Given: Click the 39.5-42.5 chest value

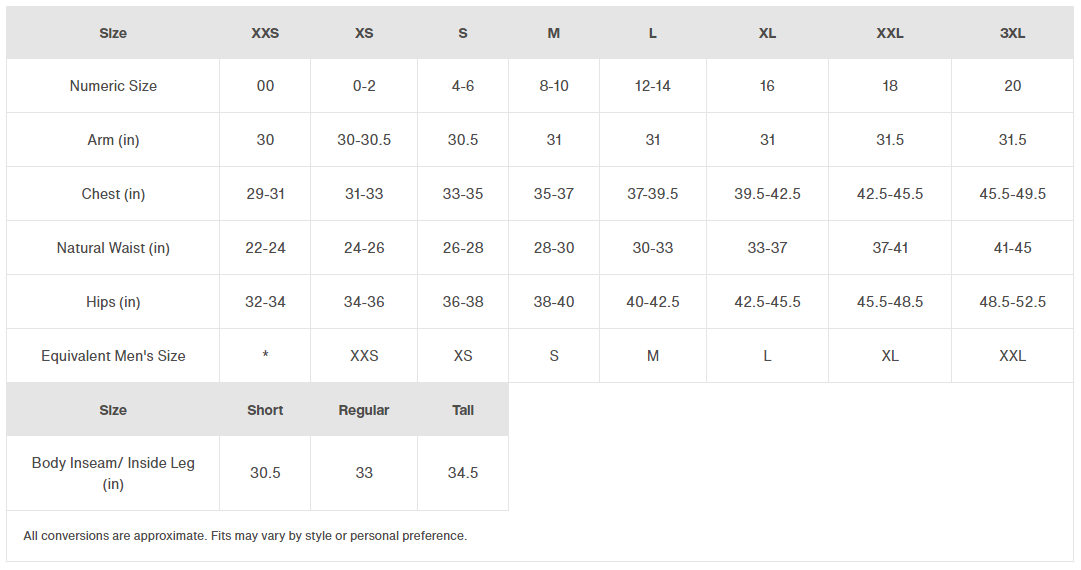Looking at the screenshot, I should pos(767,194).
